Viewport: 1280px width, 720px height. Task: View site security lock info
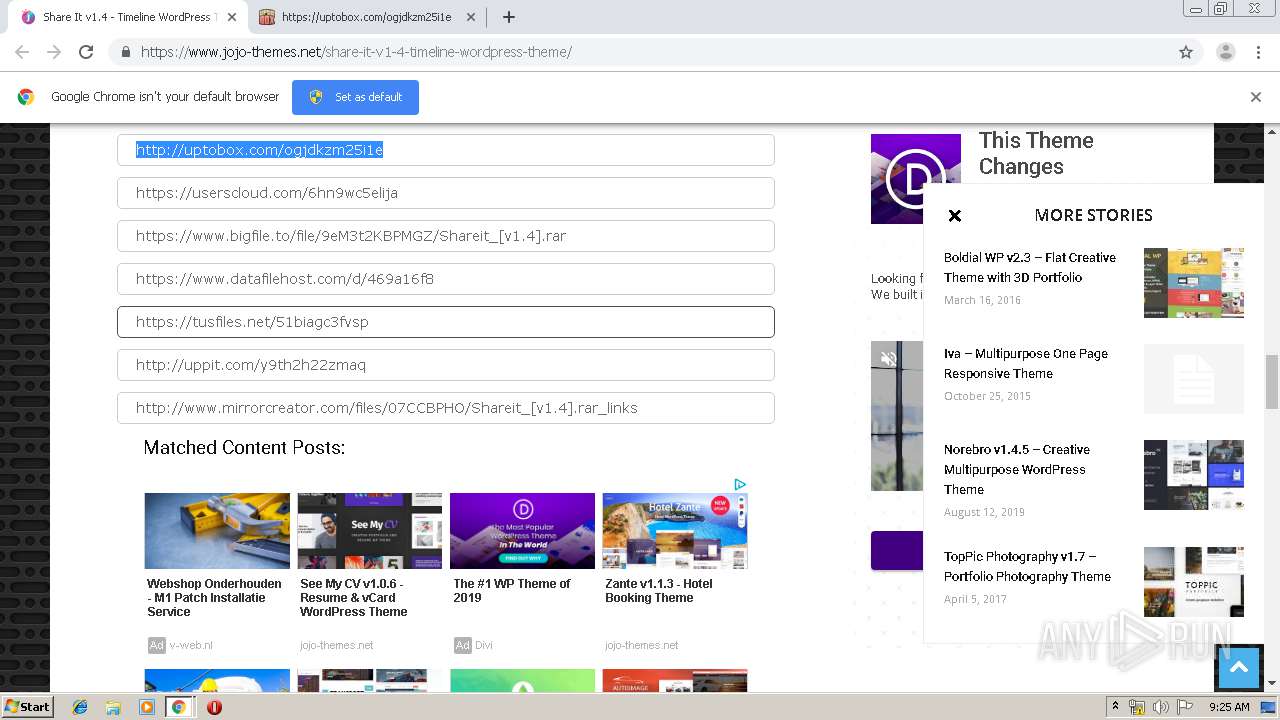coord(125,52)
